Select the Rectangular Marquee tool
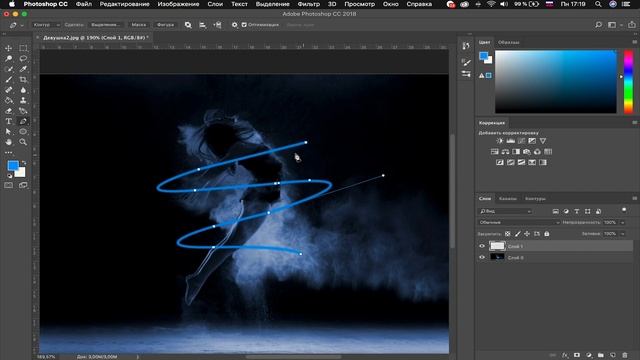This screenshot has width=640, height=360. click(23, 48)
